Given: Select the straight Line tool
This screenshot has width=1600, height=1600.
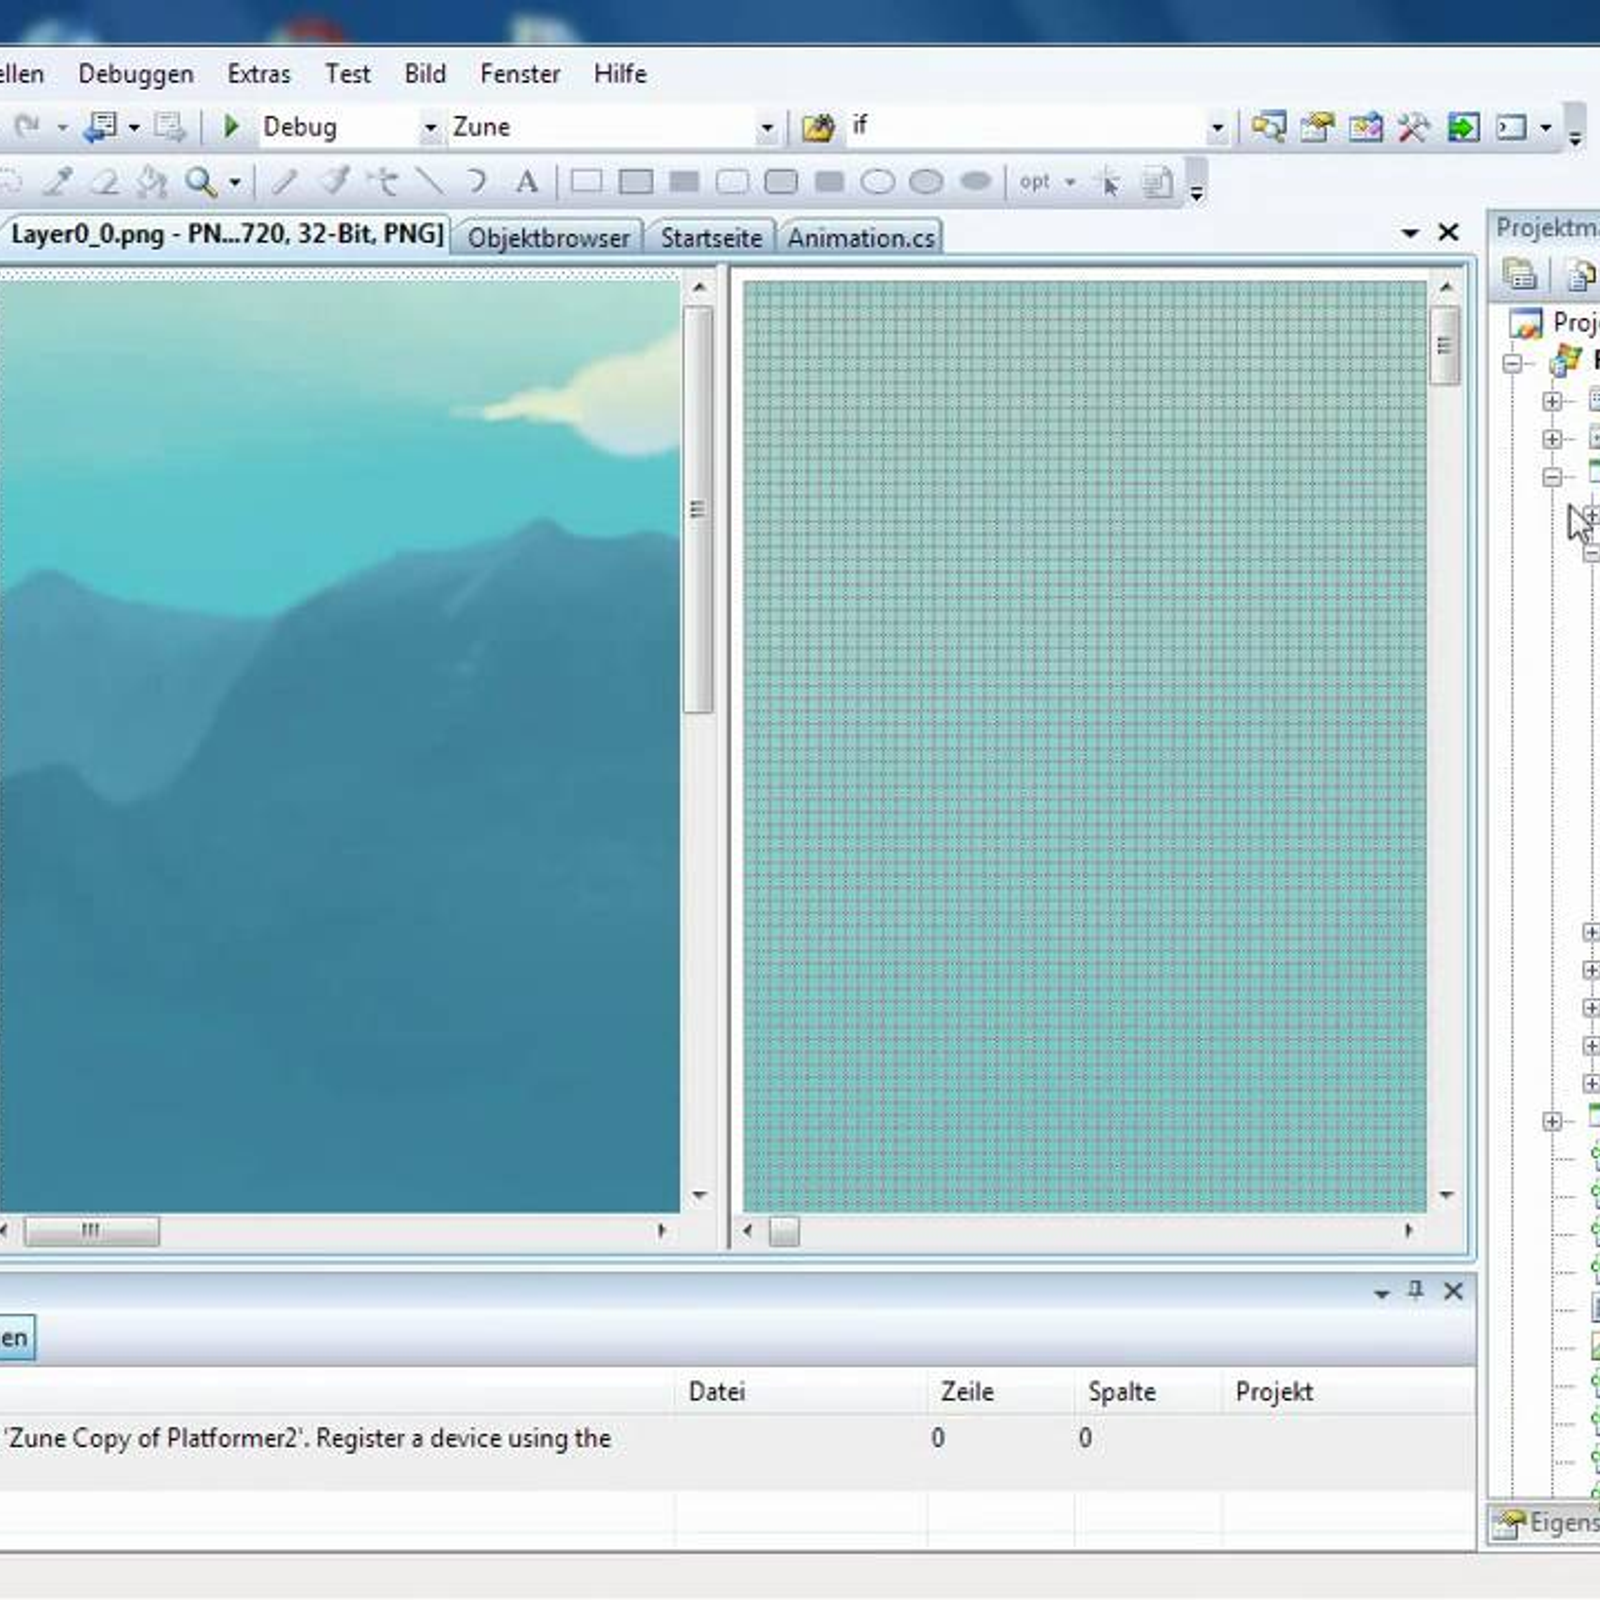Looking at the screenshot, I should pos(430,181).
